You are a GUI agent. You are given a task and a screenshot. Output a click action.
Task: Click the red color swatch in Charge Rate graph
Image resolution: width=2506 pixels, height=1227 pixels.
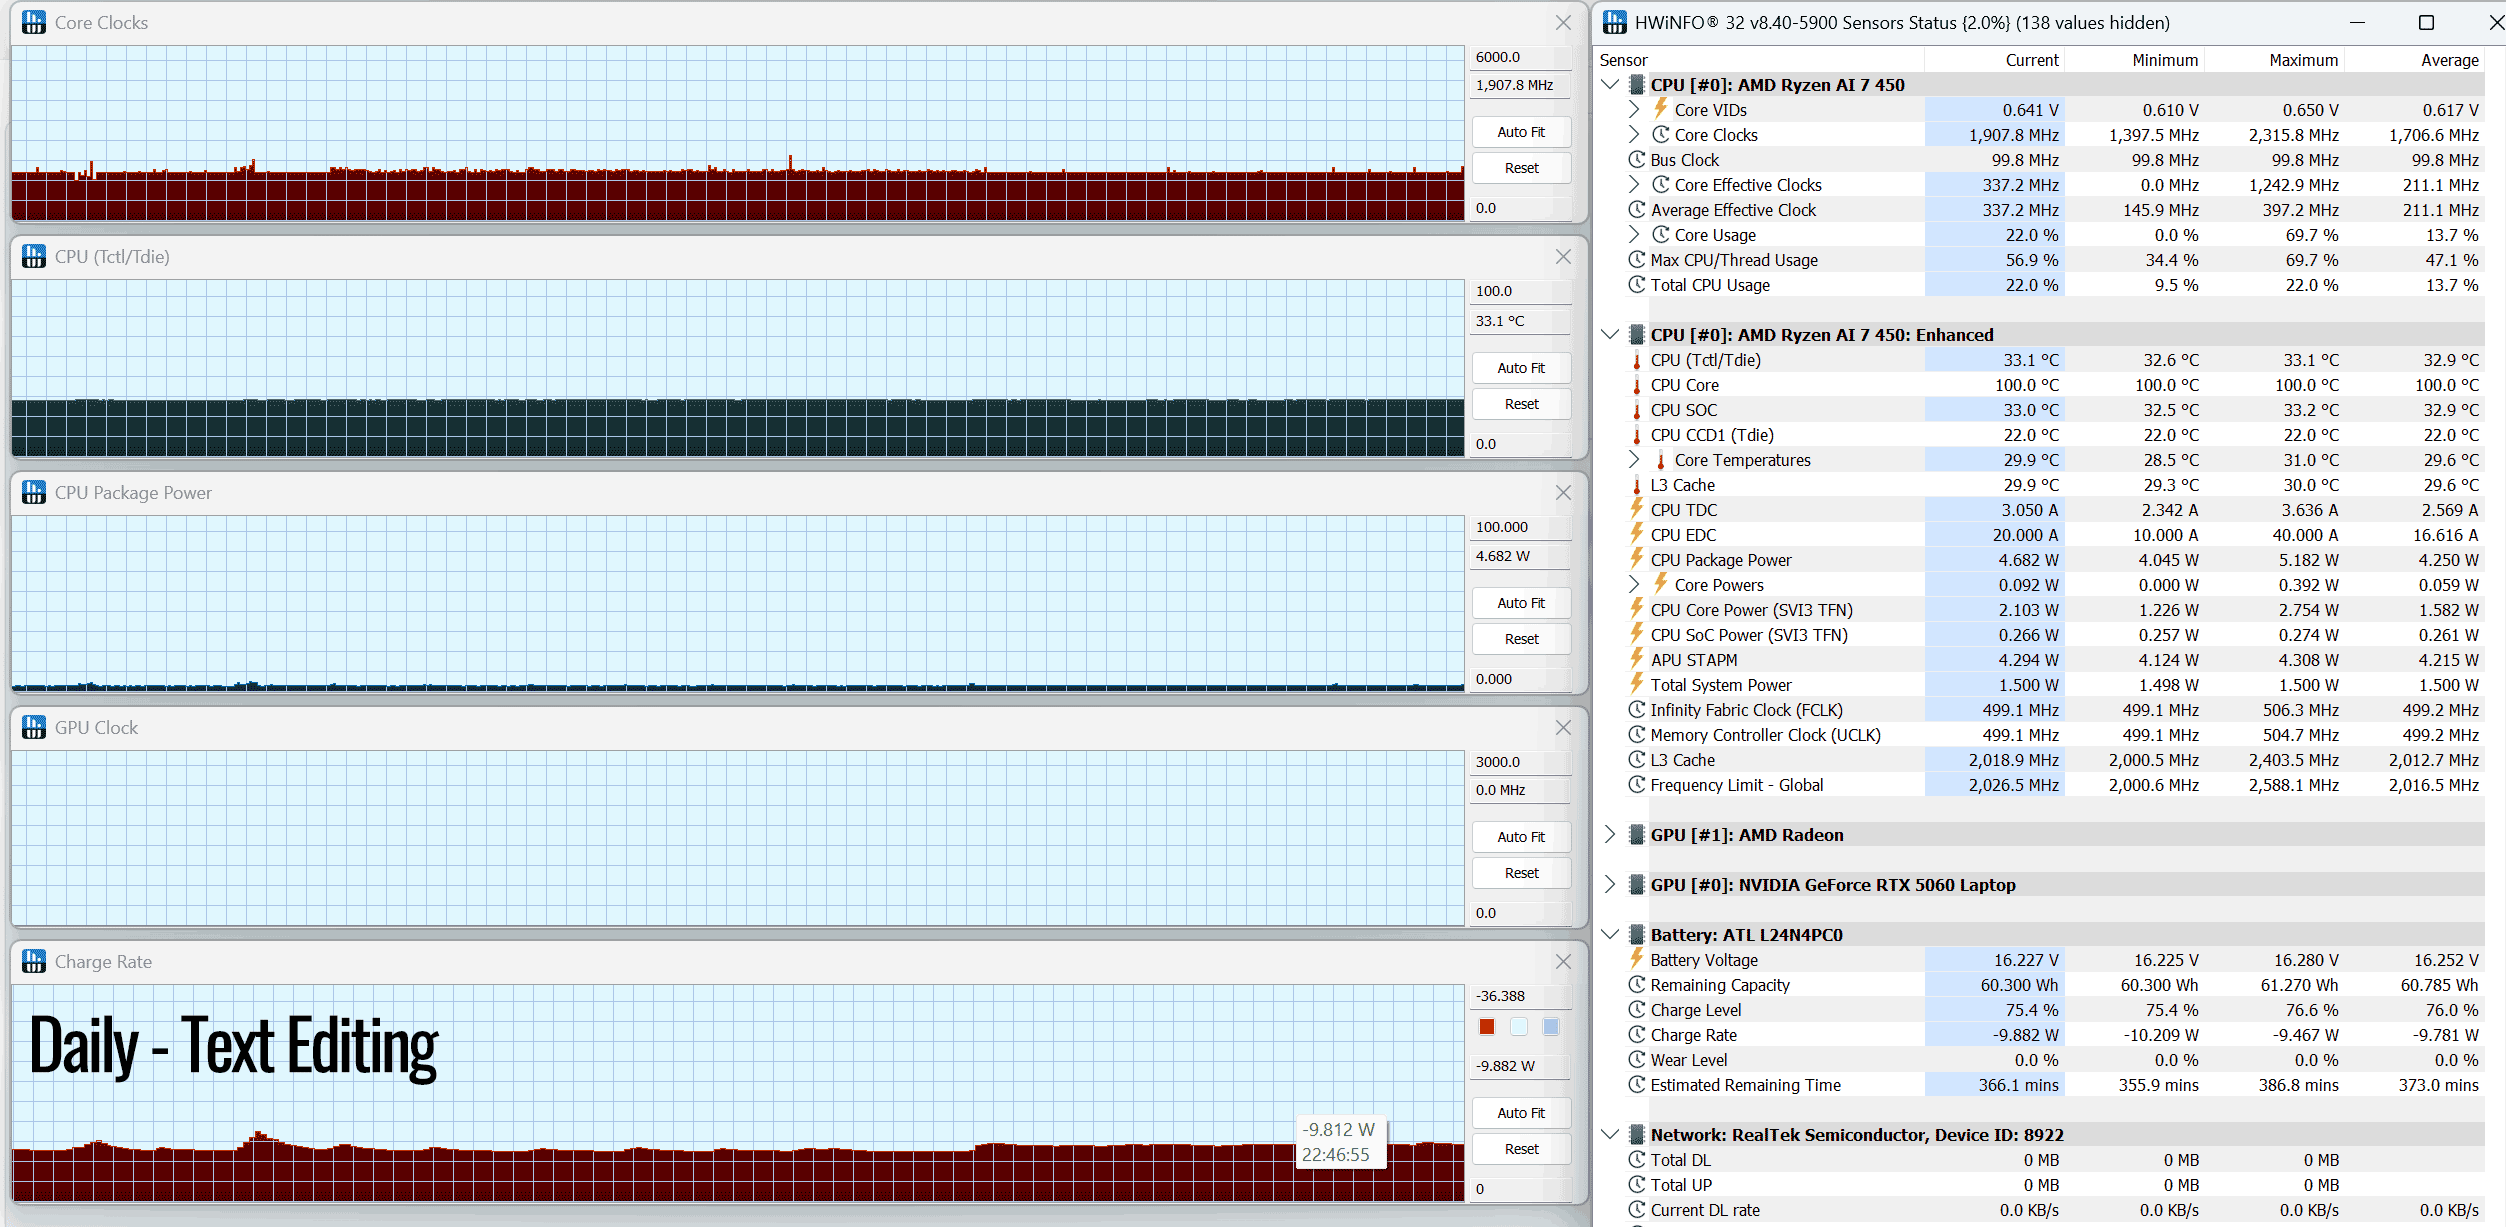[x=1487, y=1026]
